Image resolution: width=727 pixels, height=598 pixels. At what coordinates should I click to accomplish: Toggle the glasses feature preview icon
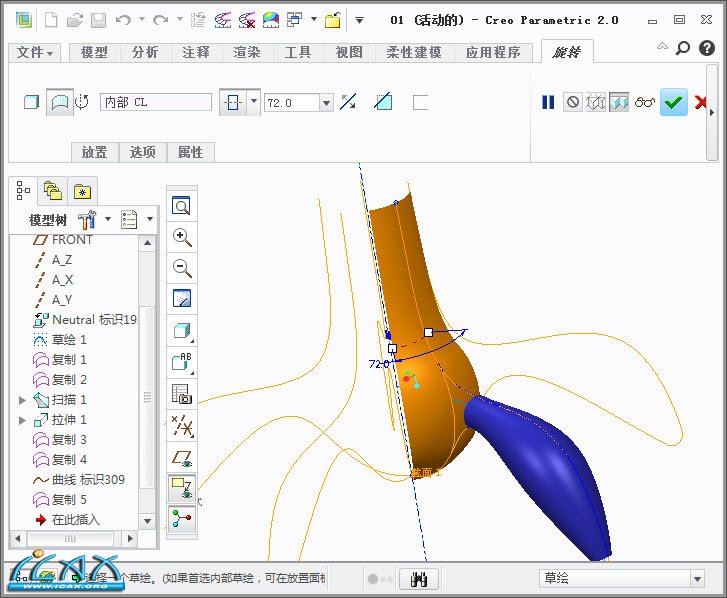(645, 102)
